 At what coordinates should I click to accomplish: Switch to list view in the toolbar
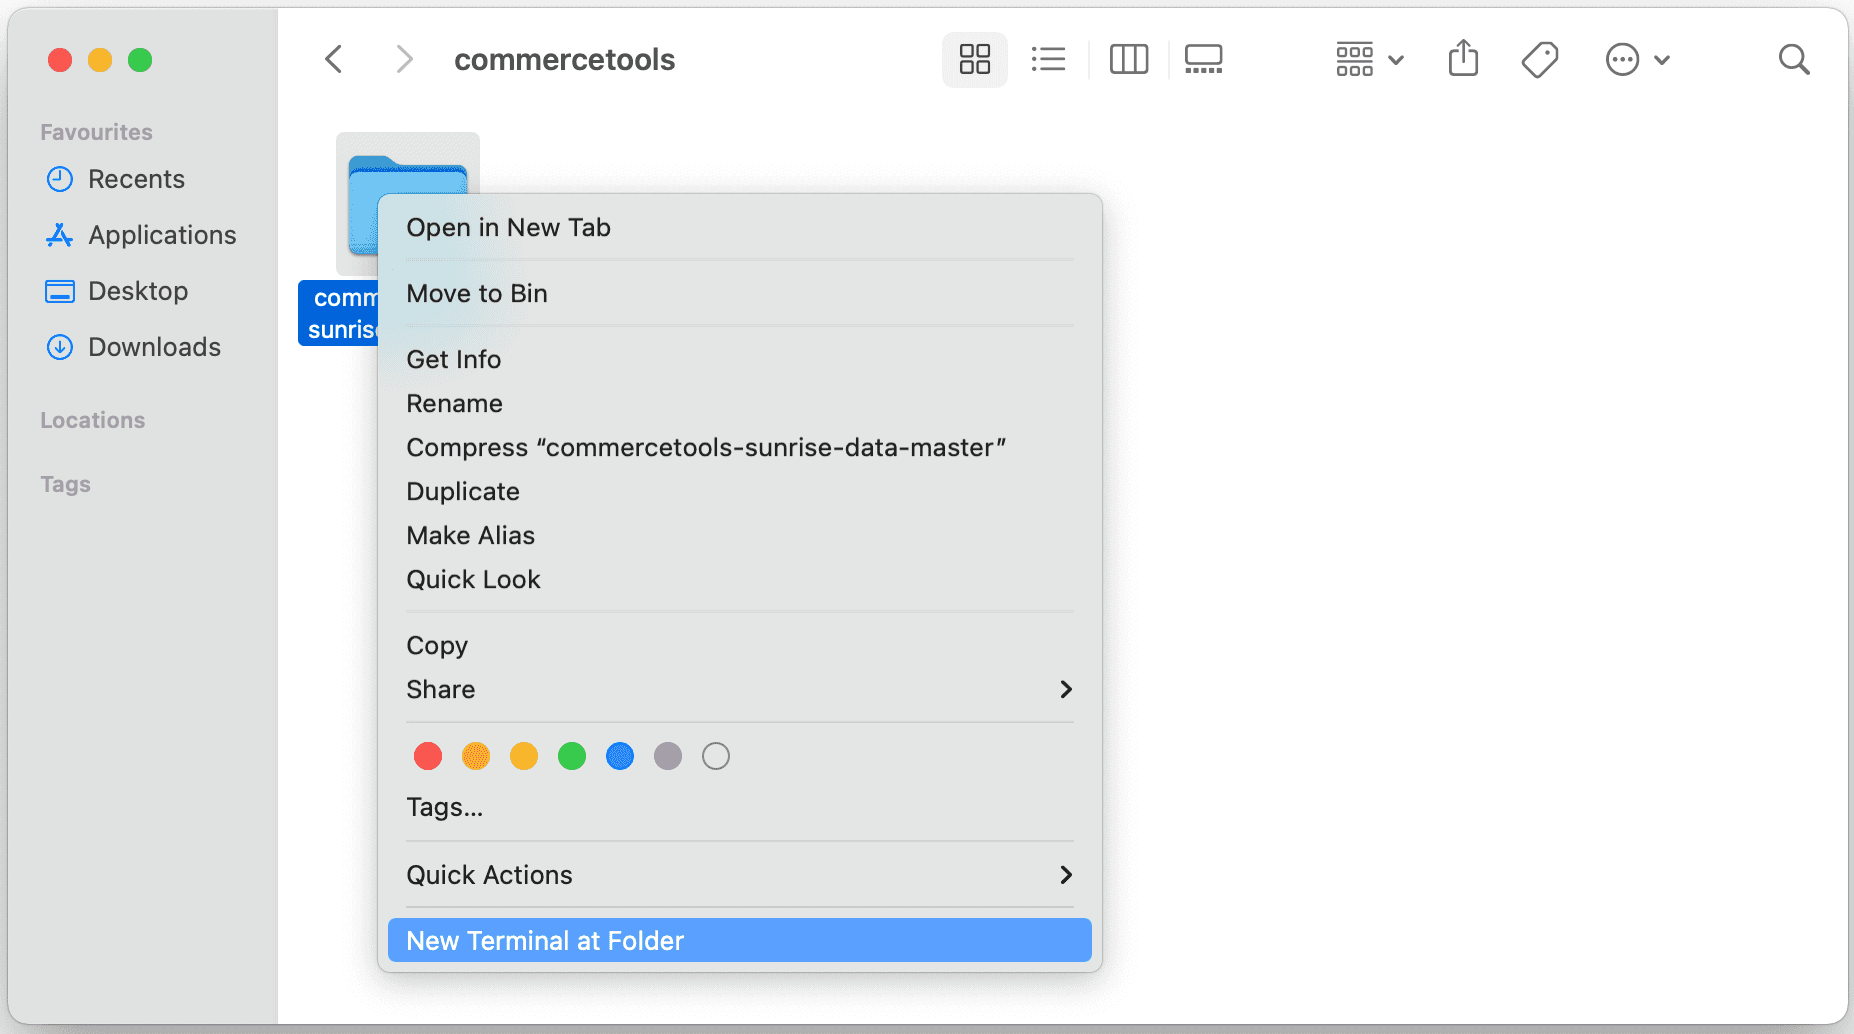pos(1048,60)
